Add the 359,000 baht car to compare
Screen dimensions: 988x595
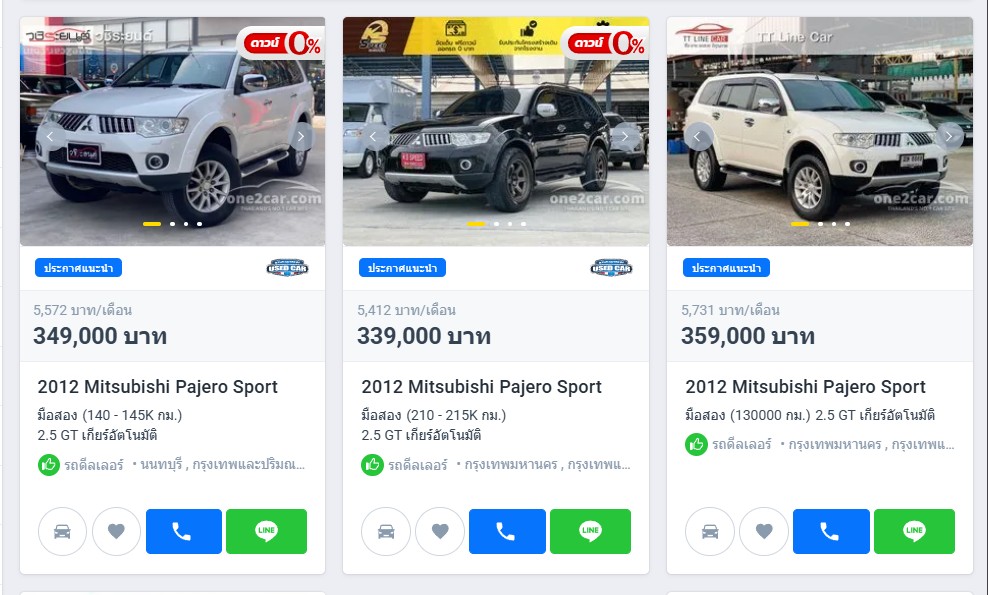tap(709, 531)
